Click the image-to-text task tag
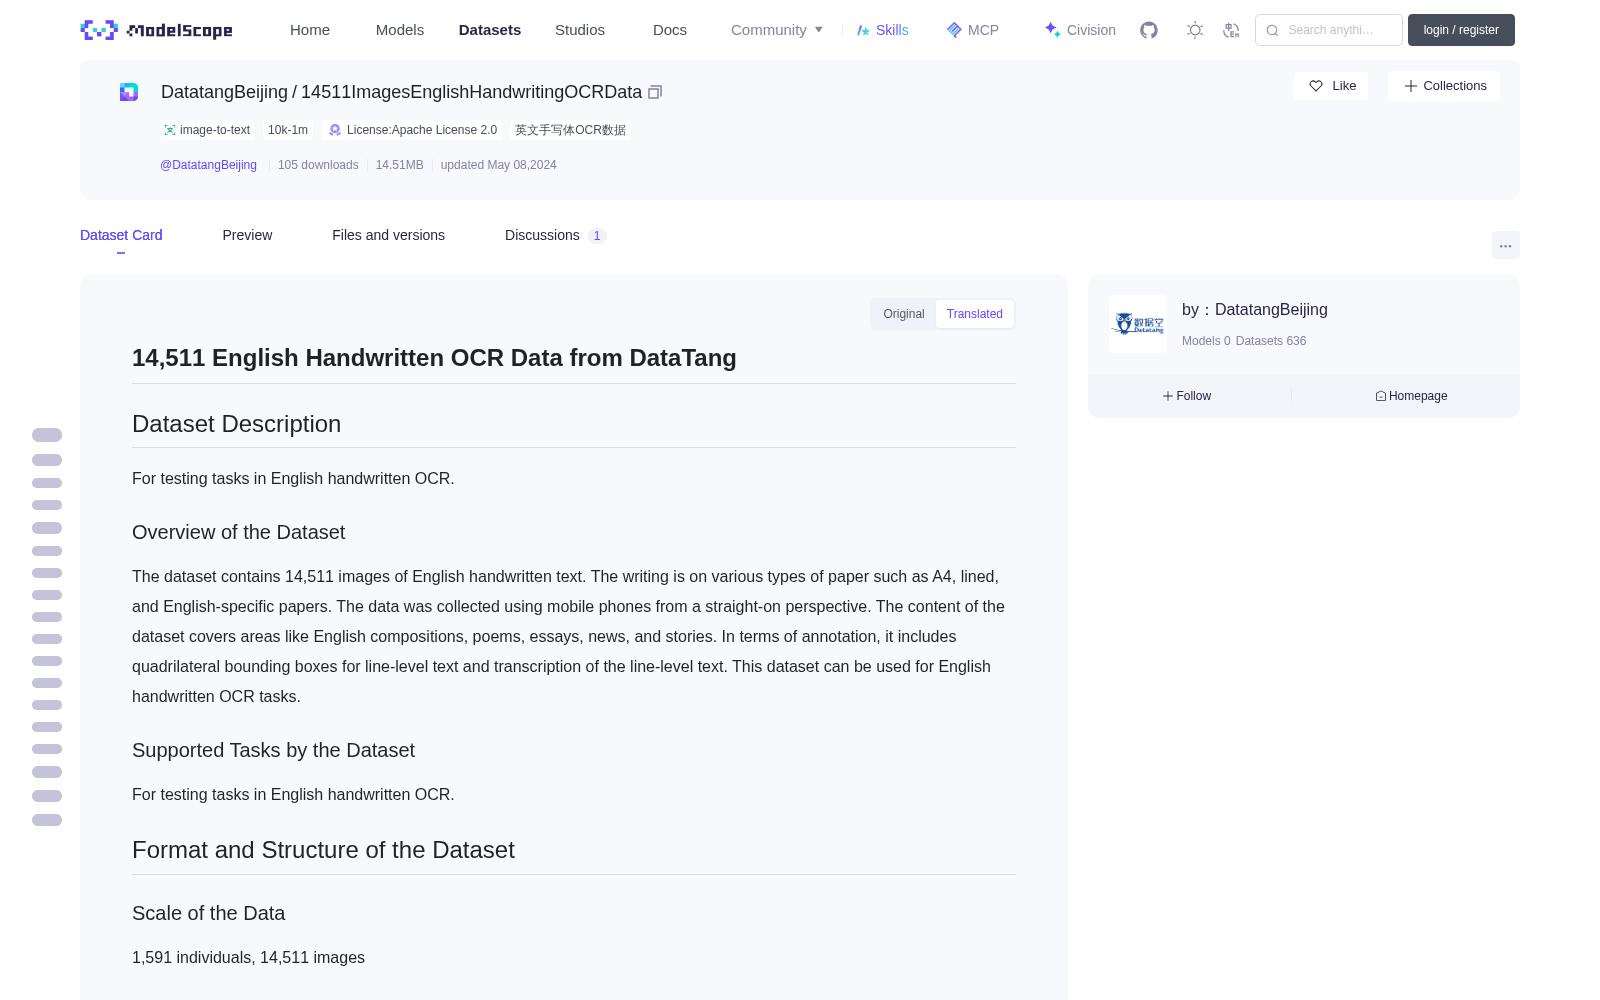Screen dimensions: 1600x1000 point(207,130)
